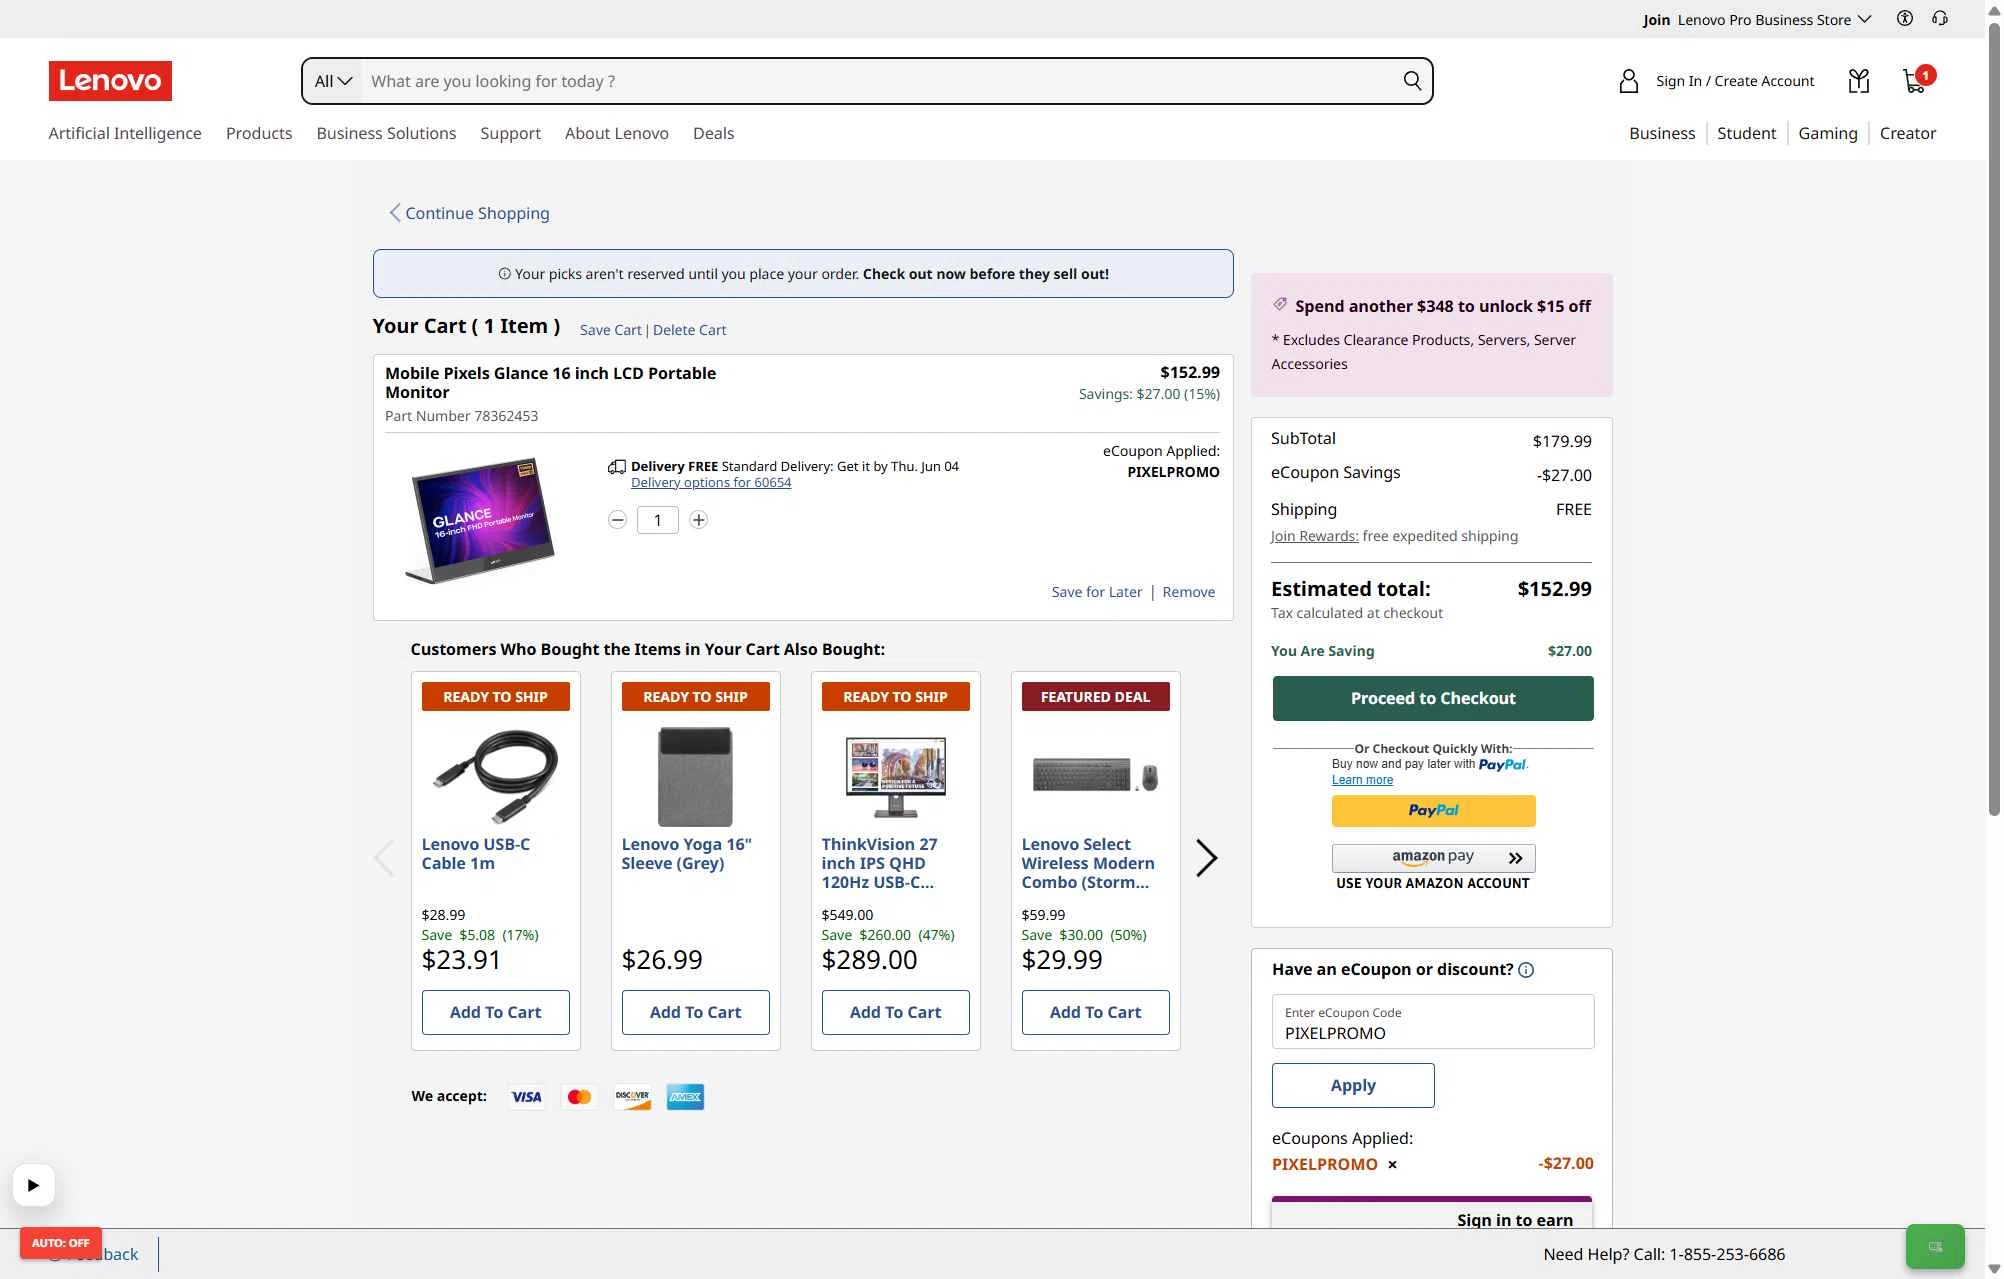Open the user account icon

[x=1628, y=81]
